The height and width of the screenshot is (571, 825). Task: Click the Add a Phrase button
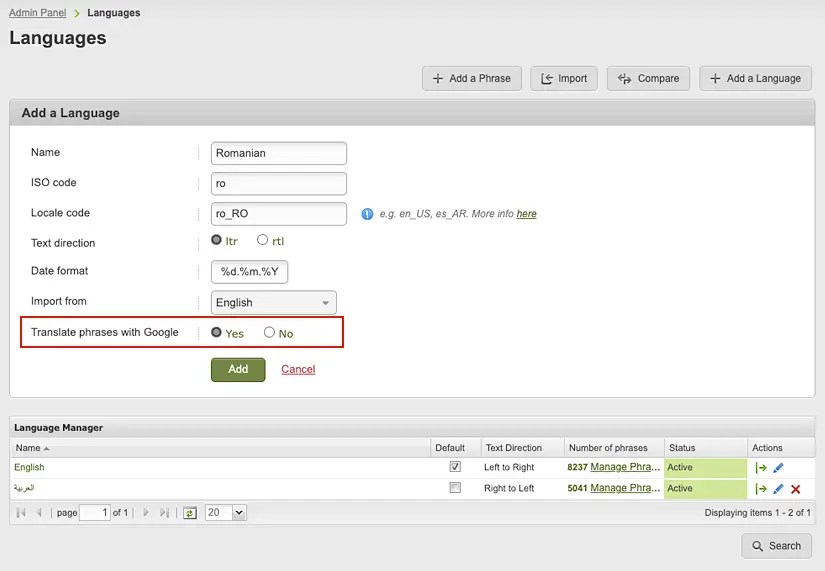pyautogui.click(x=471, y=78)
